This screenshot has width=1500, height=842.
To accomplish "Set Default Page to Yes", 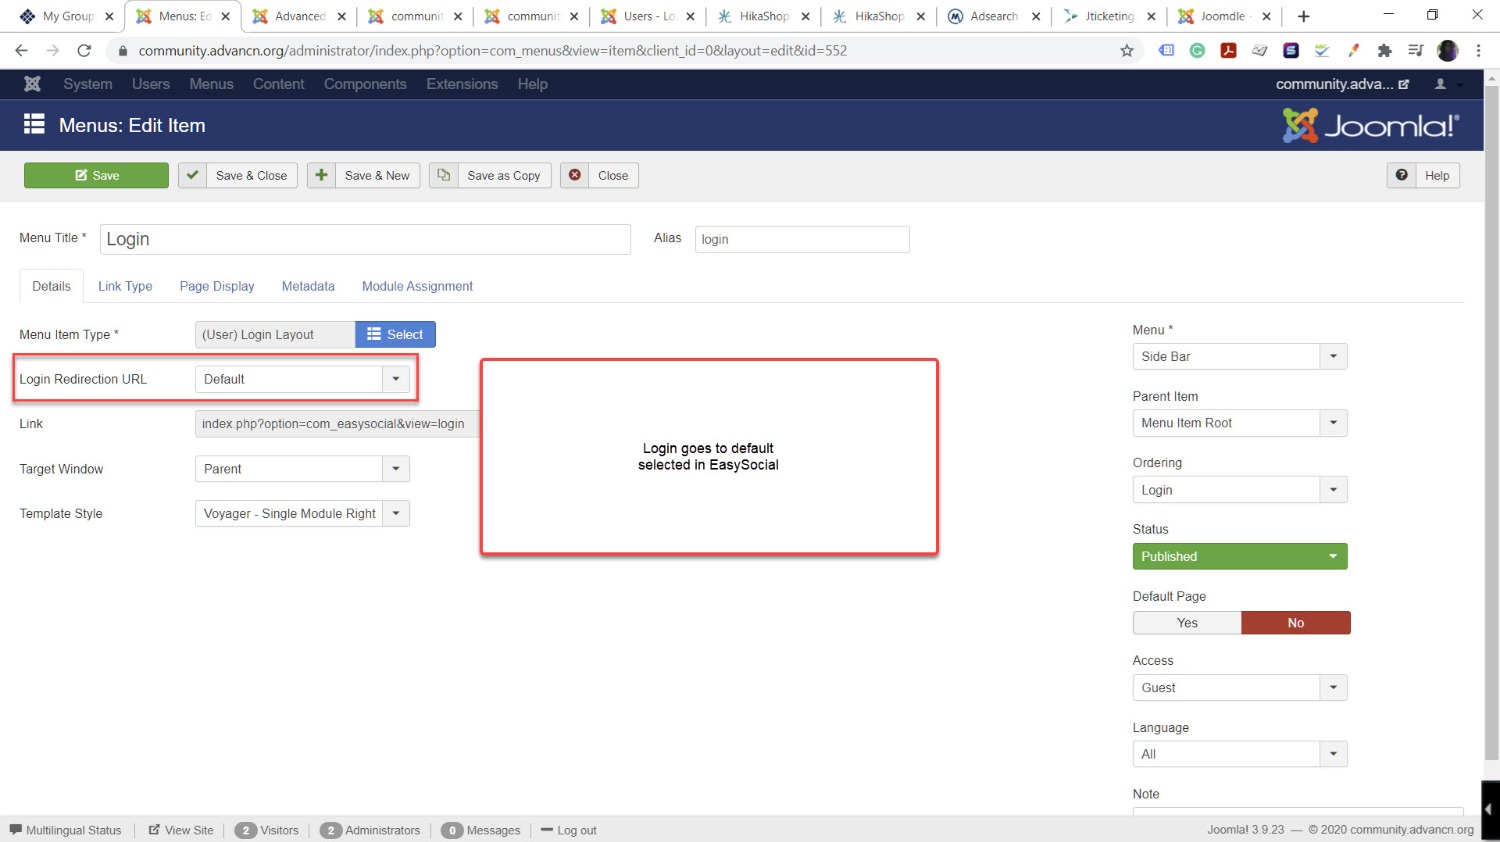I will pos(1187,623).
